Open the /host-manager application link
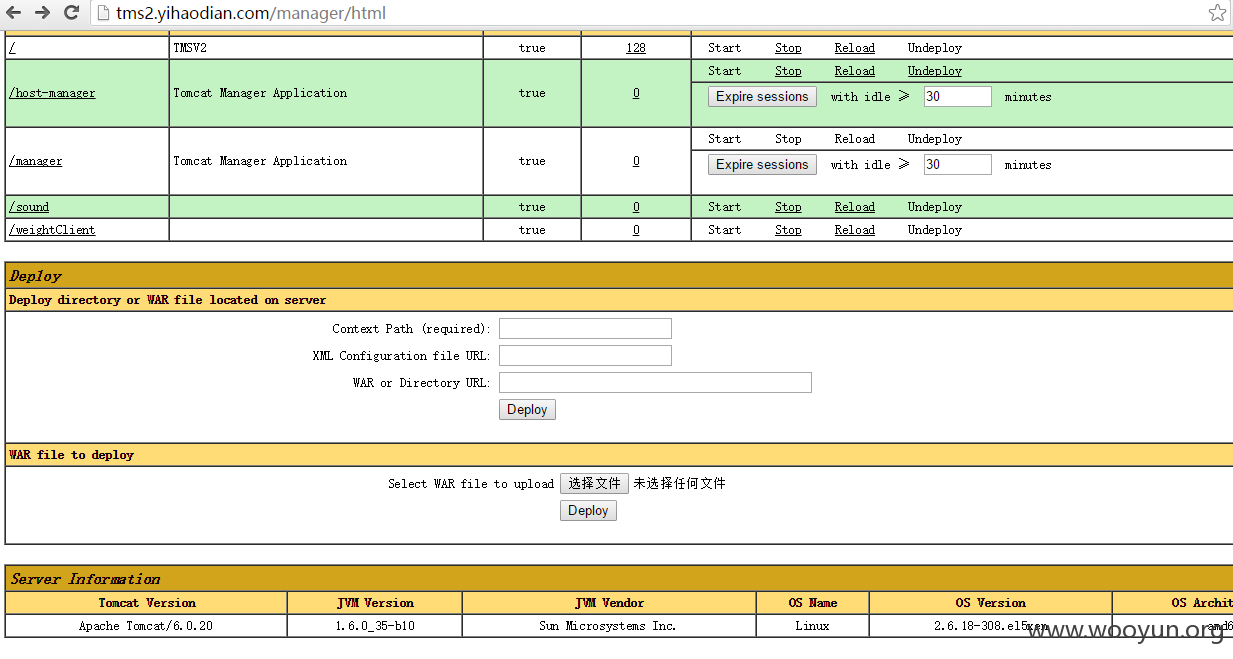The width and height of the screenshot is (1233, 659). pos(52,93)
